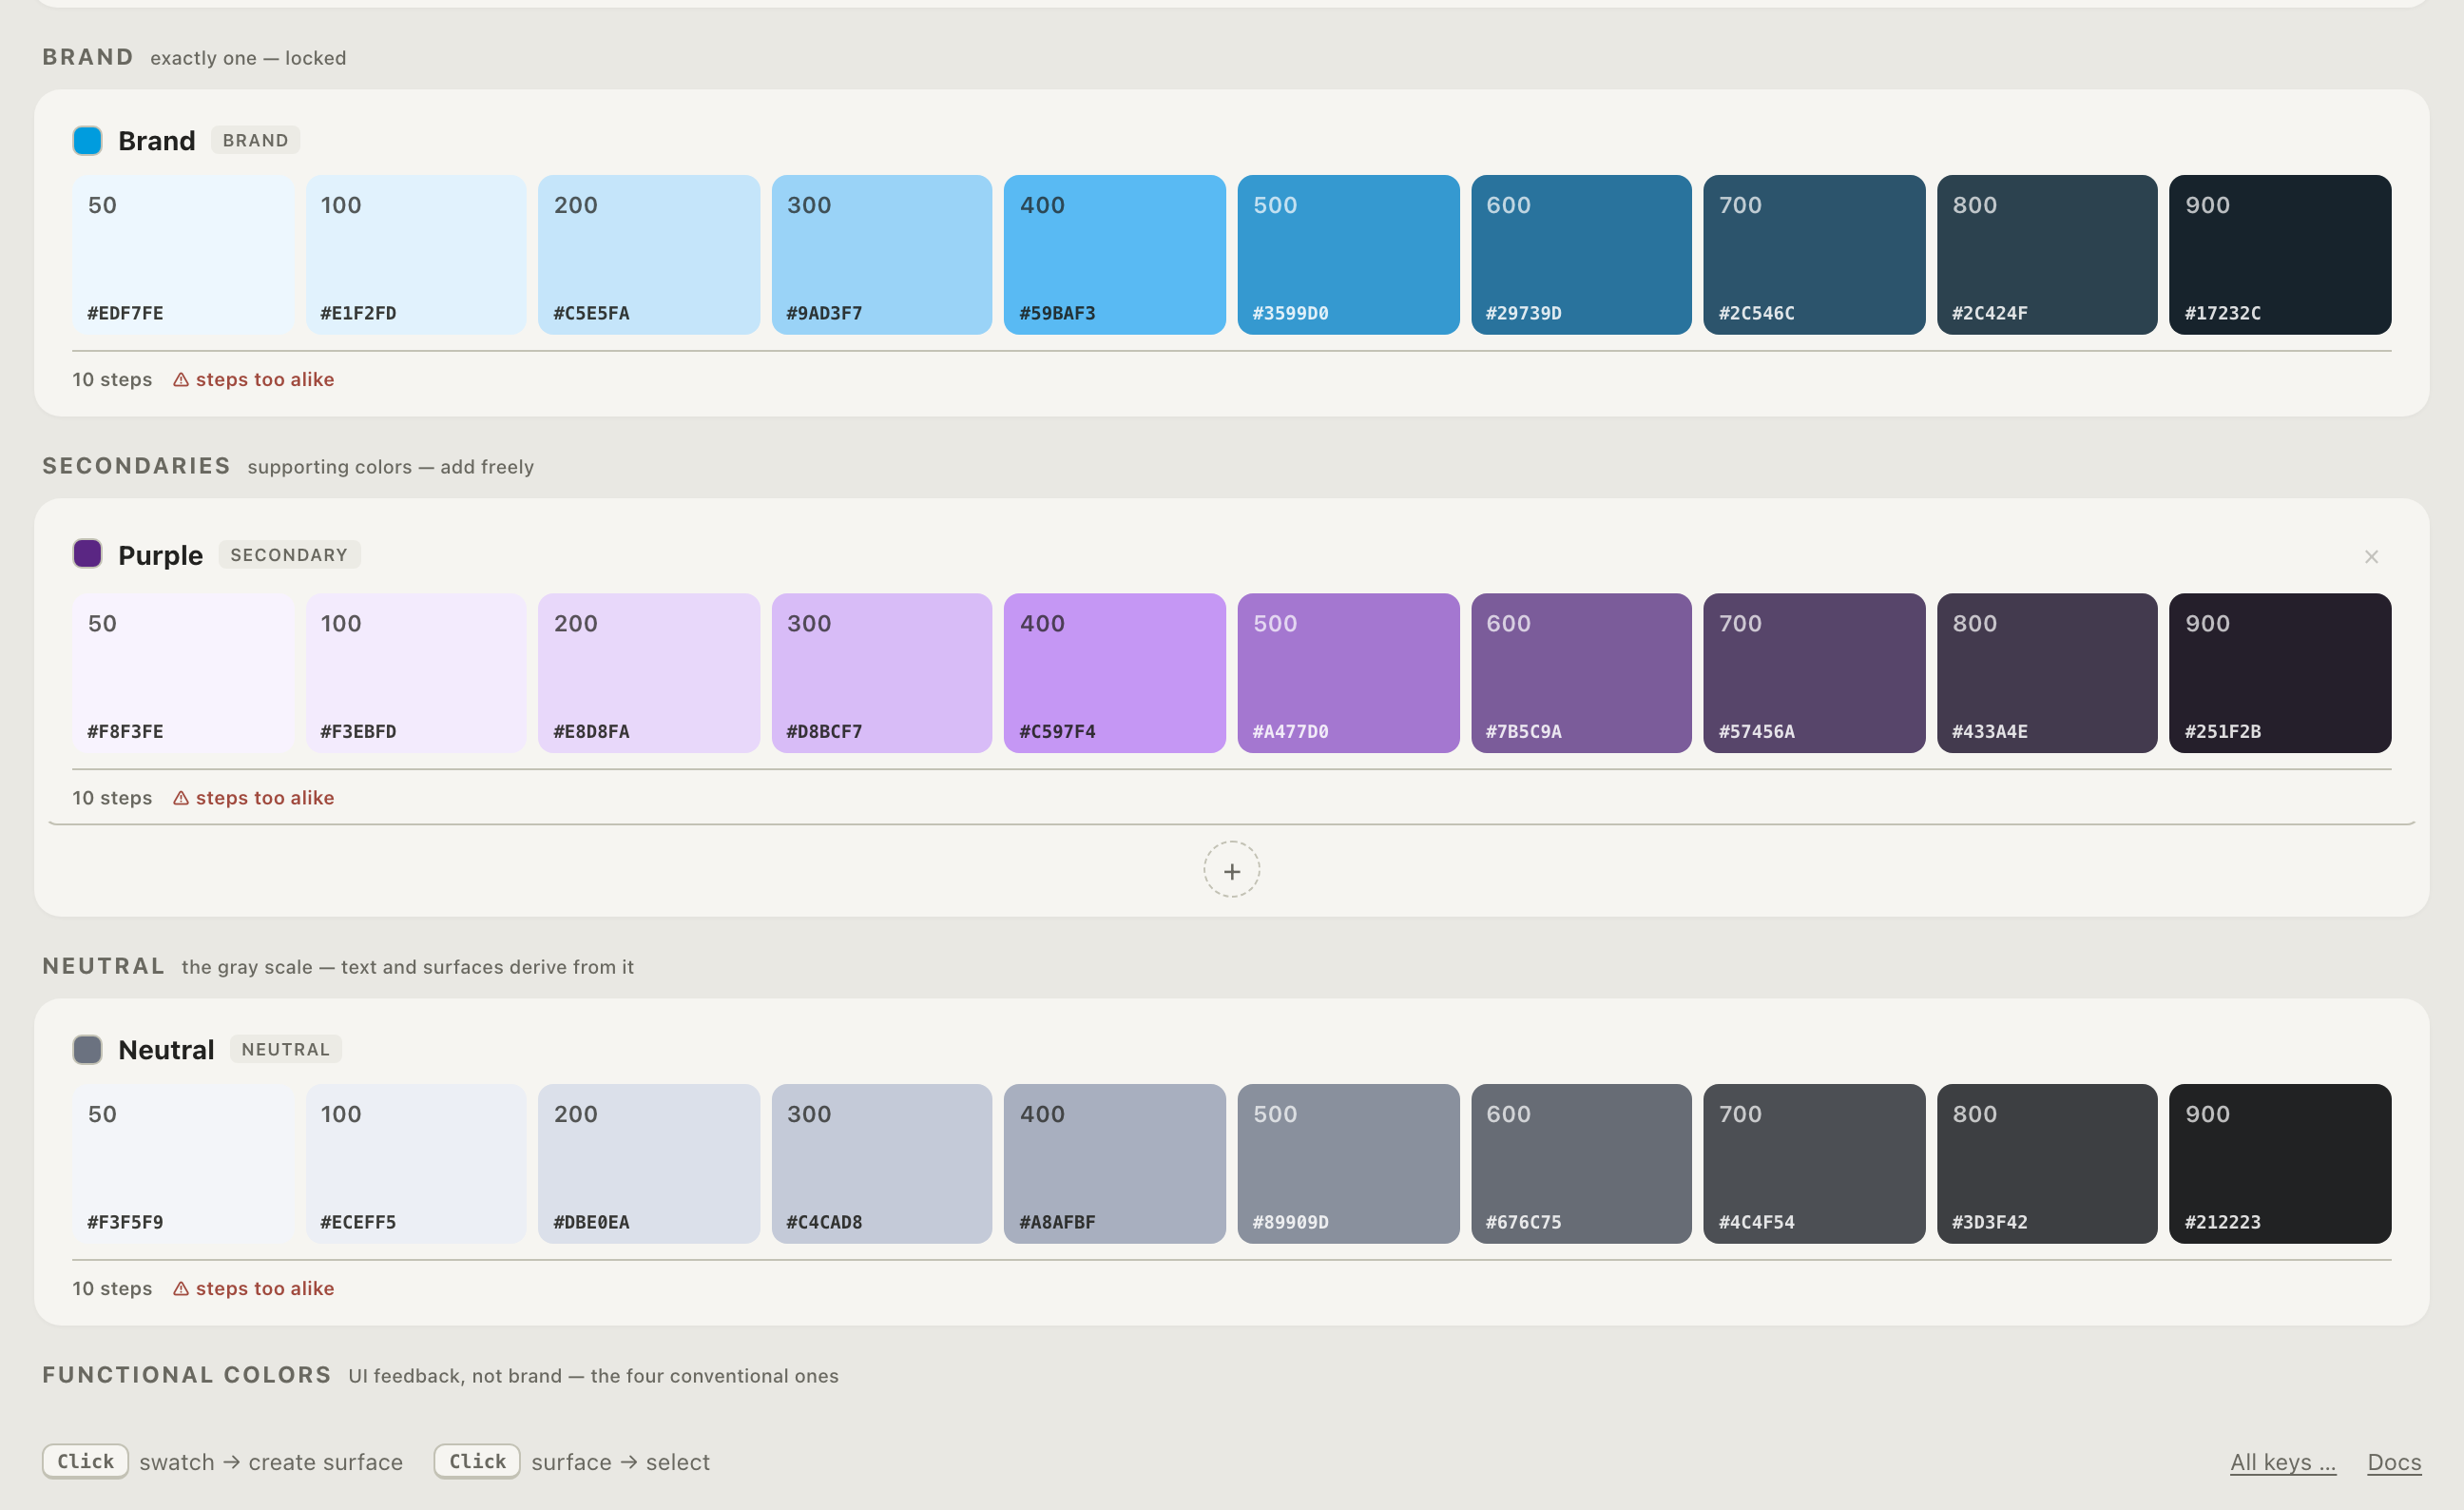Screen dimensions: 2464x1510
Task: Click '10 steps' under Neutral palette
Action: point(112,1289)
